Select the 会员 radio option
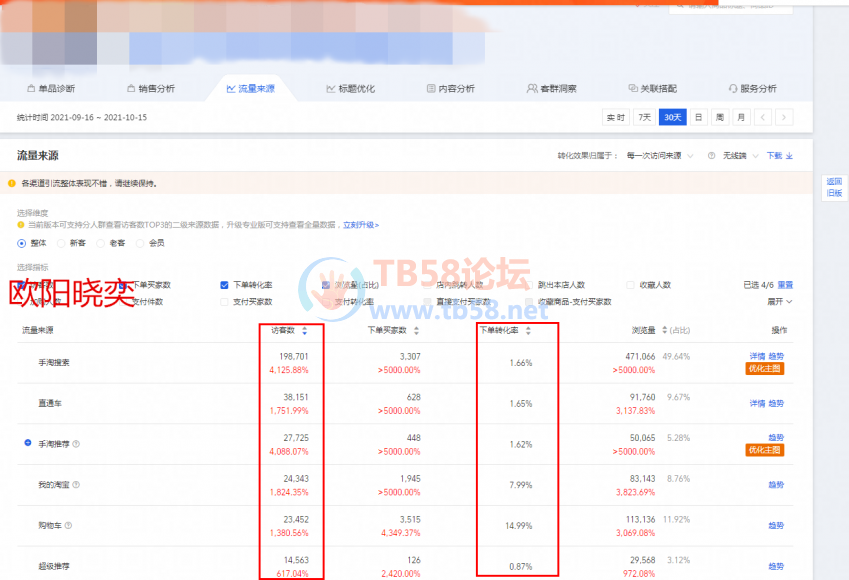This screenshot has height=580, width=849. click(142, 243)
